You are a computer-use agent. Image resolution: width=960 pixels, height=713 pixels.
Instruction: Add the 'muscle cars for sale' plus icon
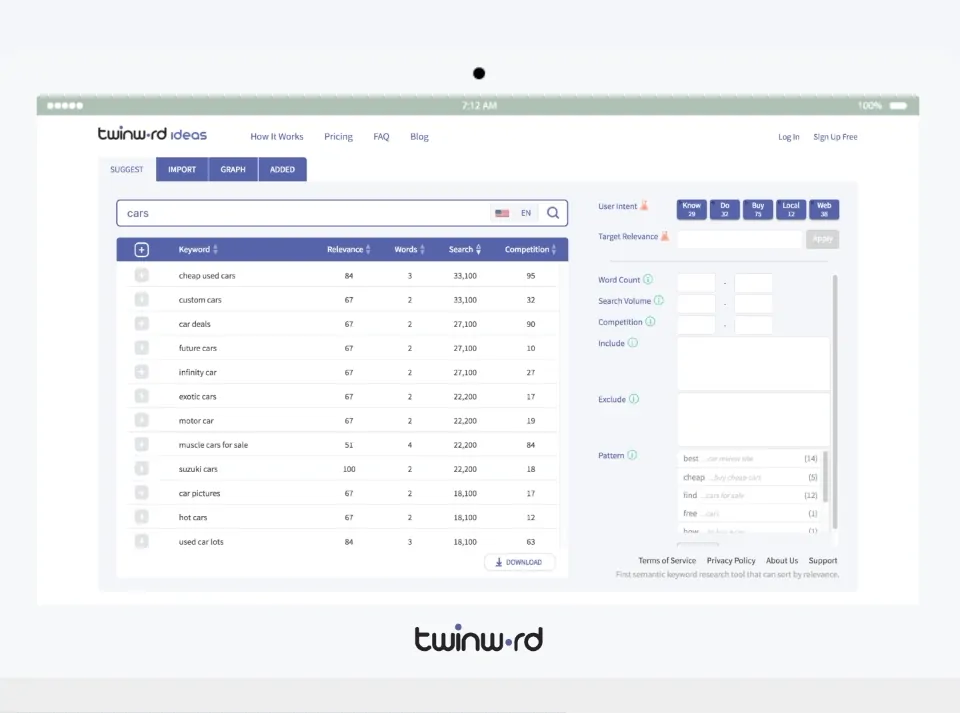coord(141,445)
